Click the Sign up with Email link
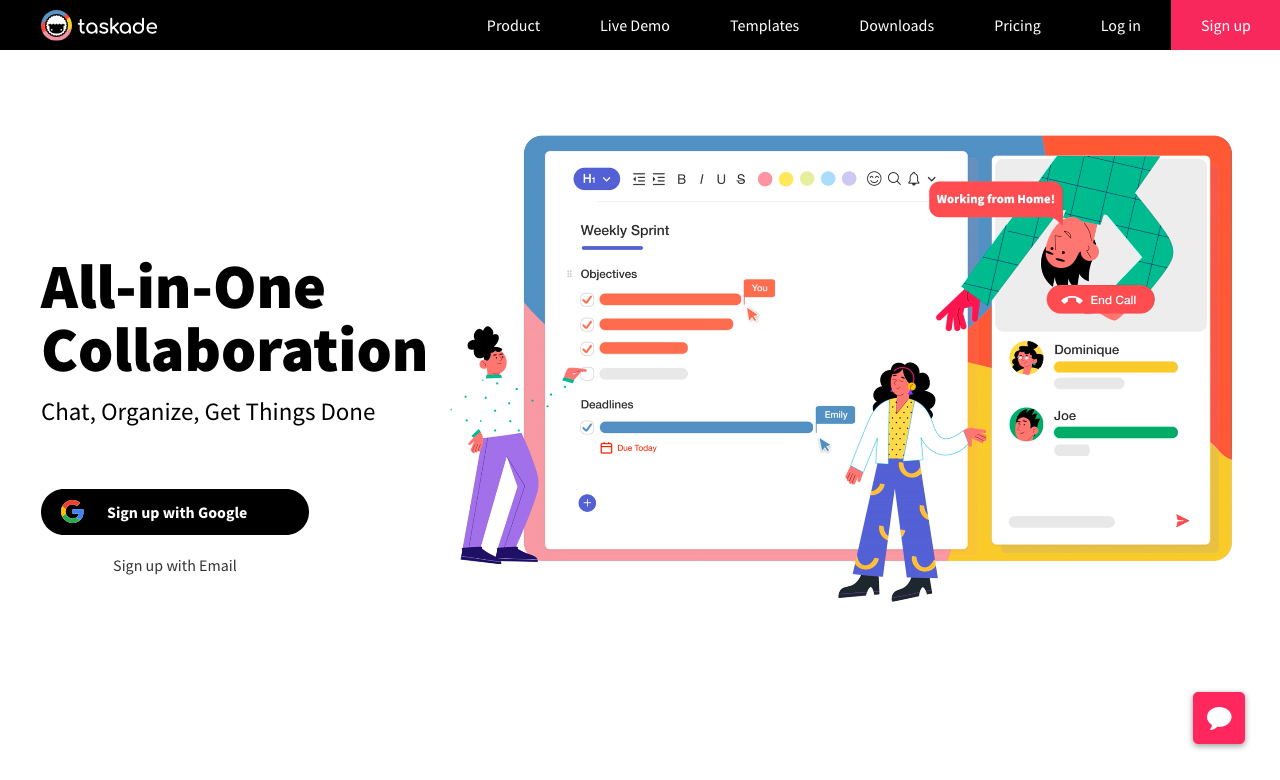This screenshot has width=1280, height=780. click(175, 566)
